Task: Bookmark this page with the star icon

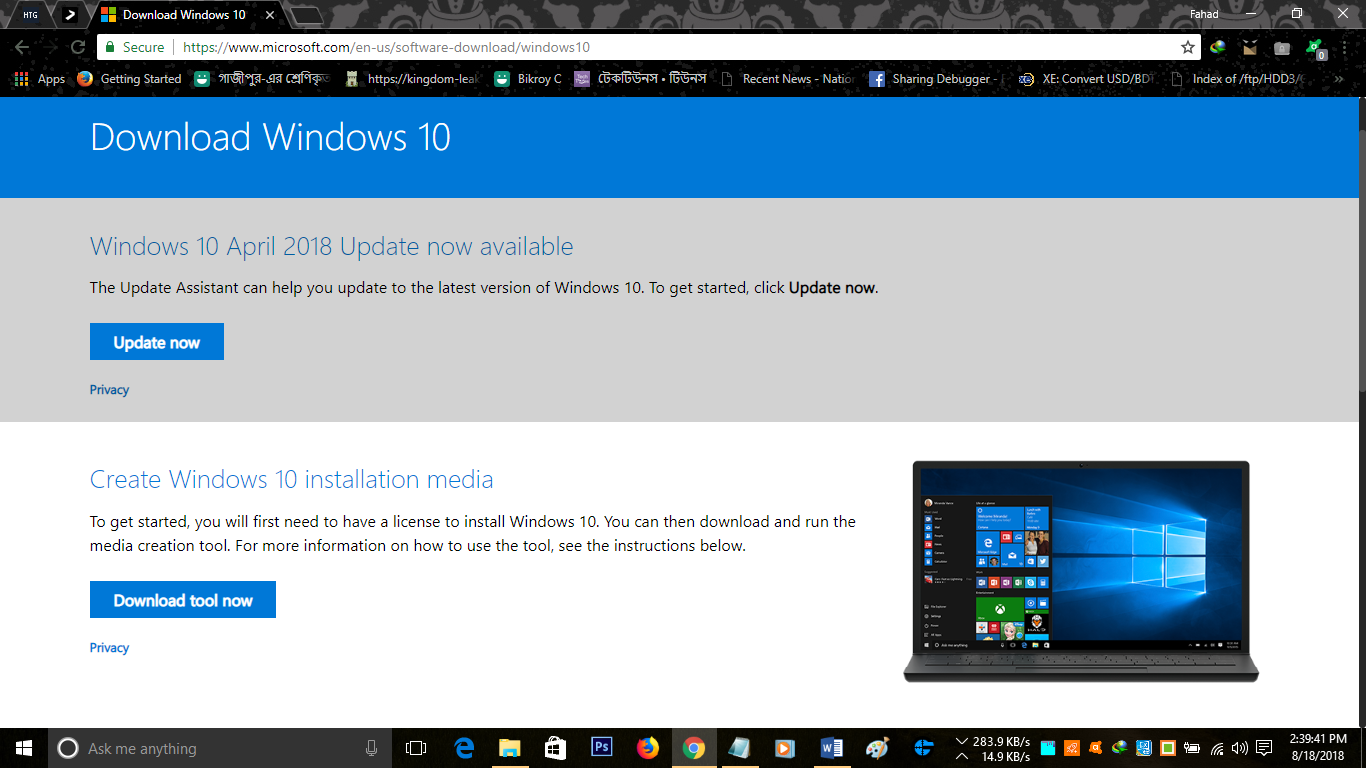Action: pos(1188,47)
